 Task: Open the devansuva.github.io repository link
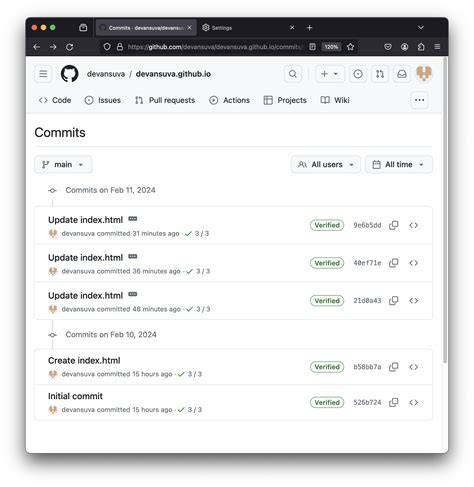click(x=173, y=74)
